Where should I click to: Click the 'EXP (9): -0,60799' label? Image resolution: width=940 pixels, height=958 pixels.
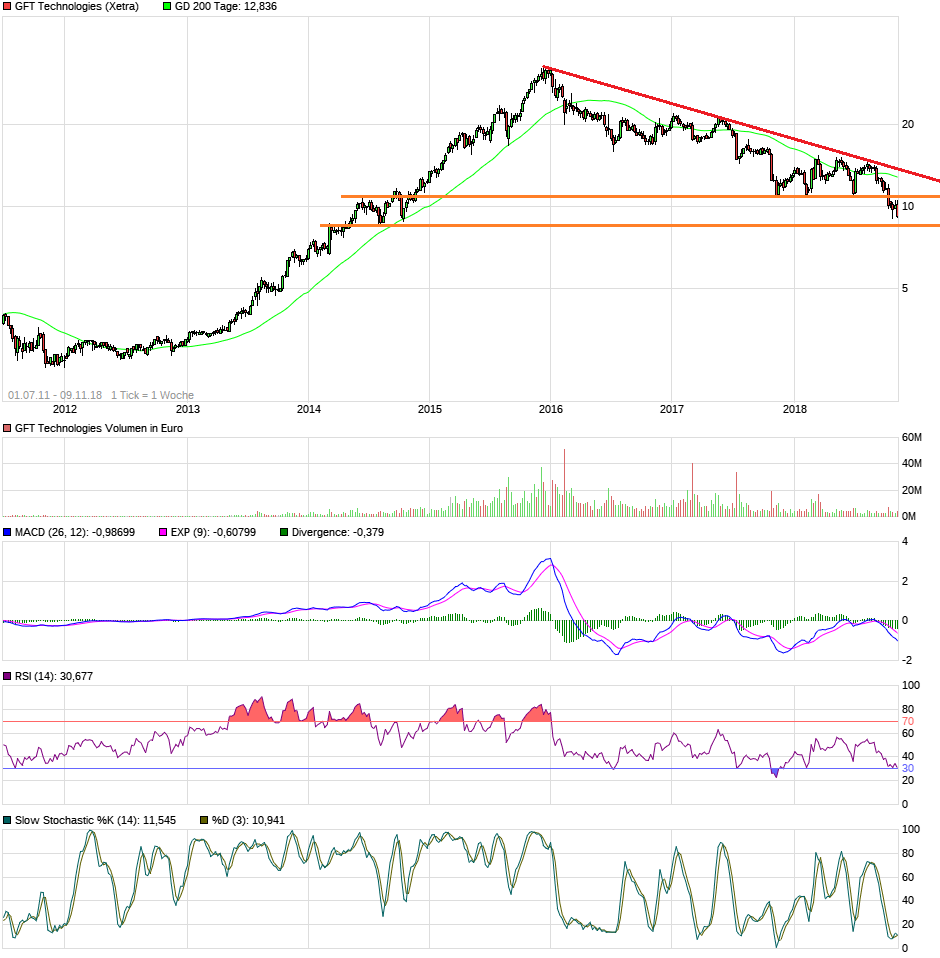click(213, 533)
